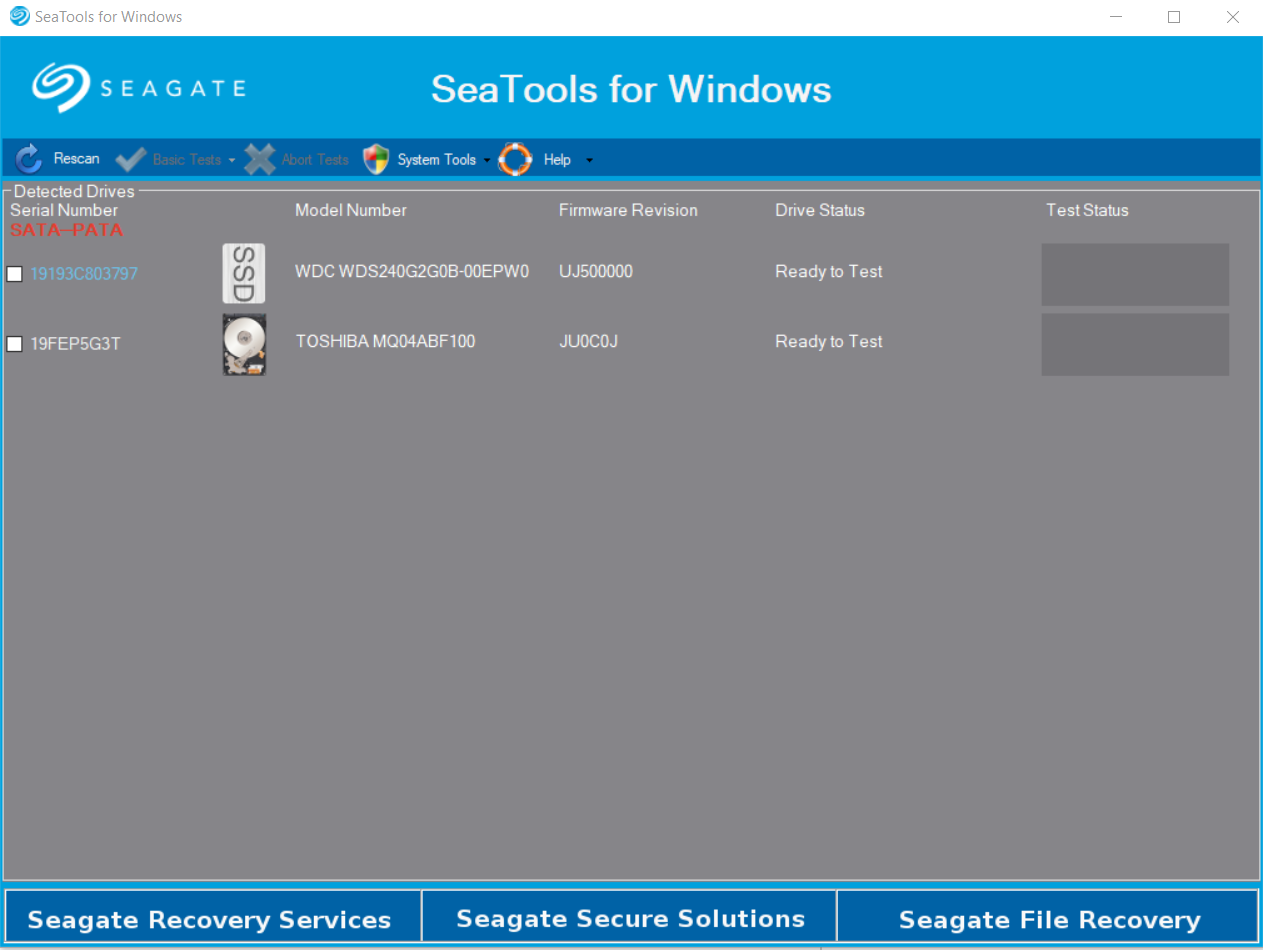Viewport: 1263px width, 950px height.
Task: Click Ready to Test for TOSHIBA drive
Action: coord(829,341)
